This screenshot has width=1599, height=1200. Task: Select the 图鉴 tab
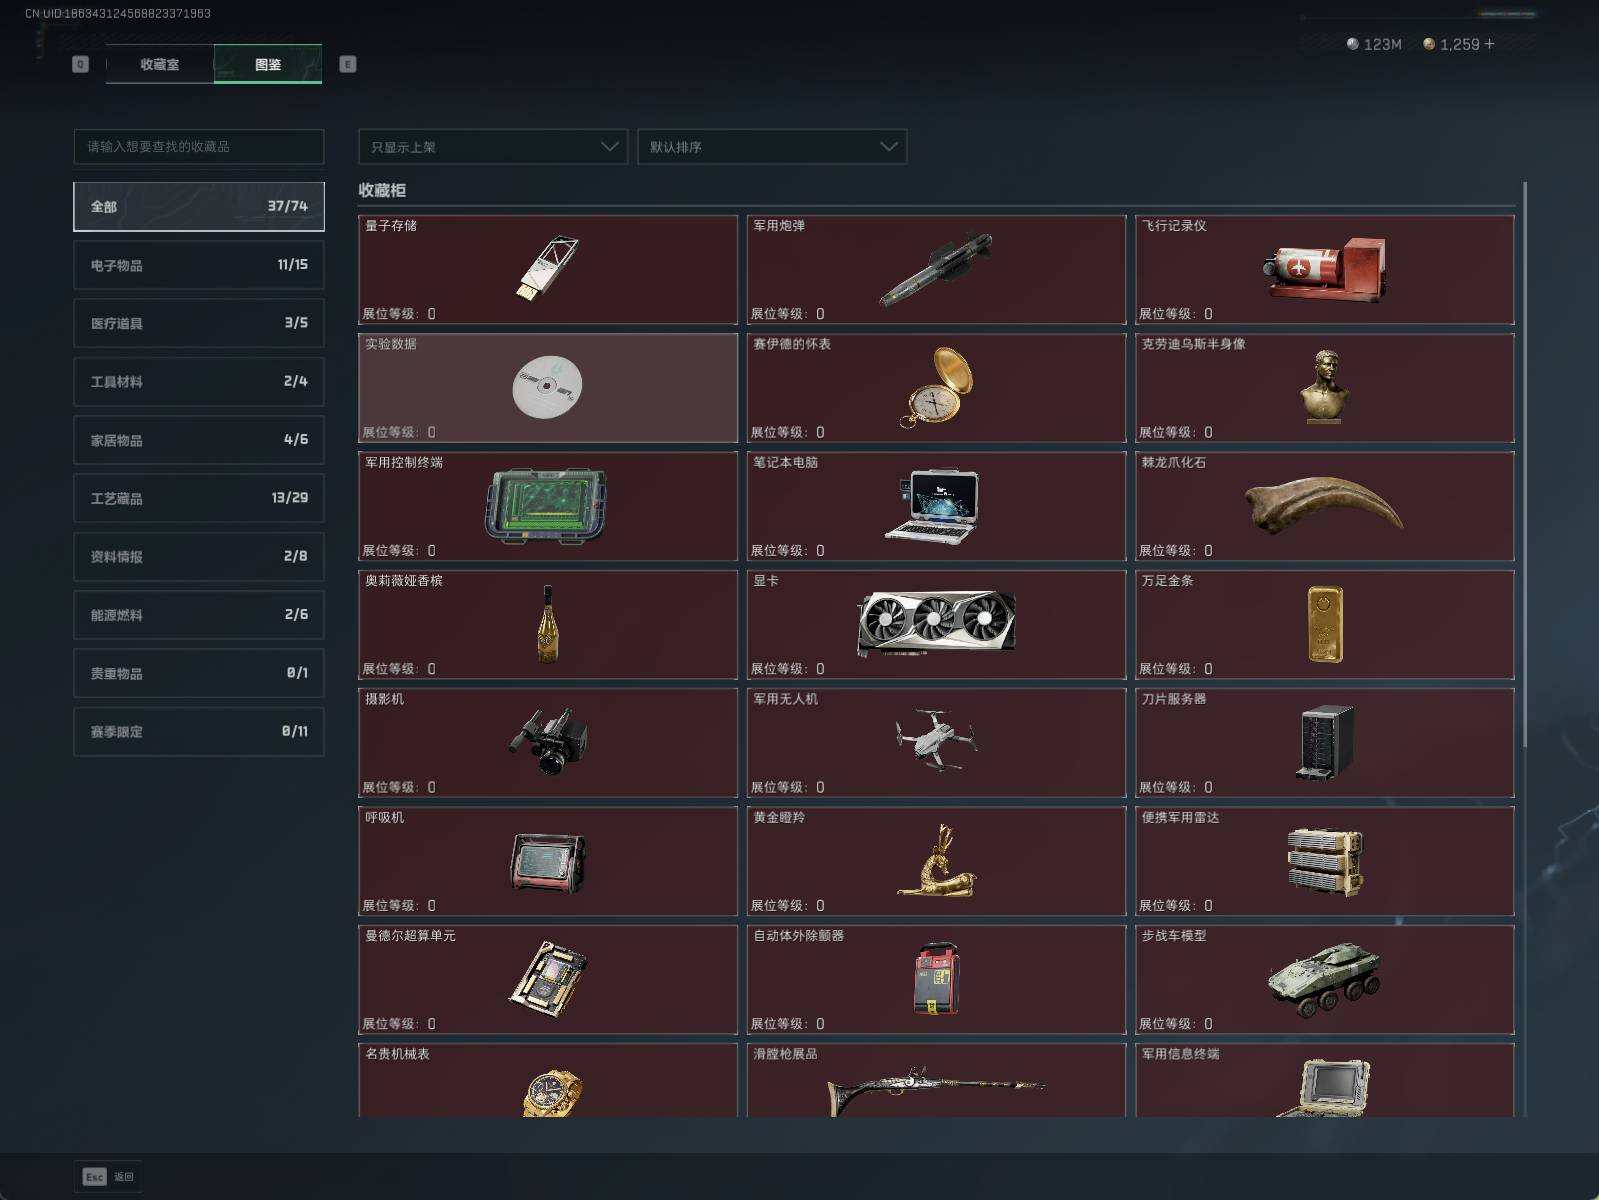pyautogui.click(x=268, y=64)
